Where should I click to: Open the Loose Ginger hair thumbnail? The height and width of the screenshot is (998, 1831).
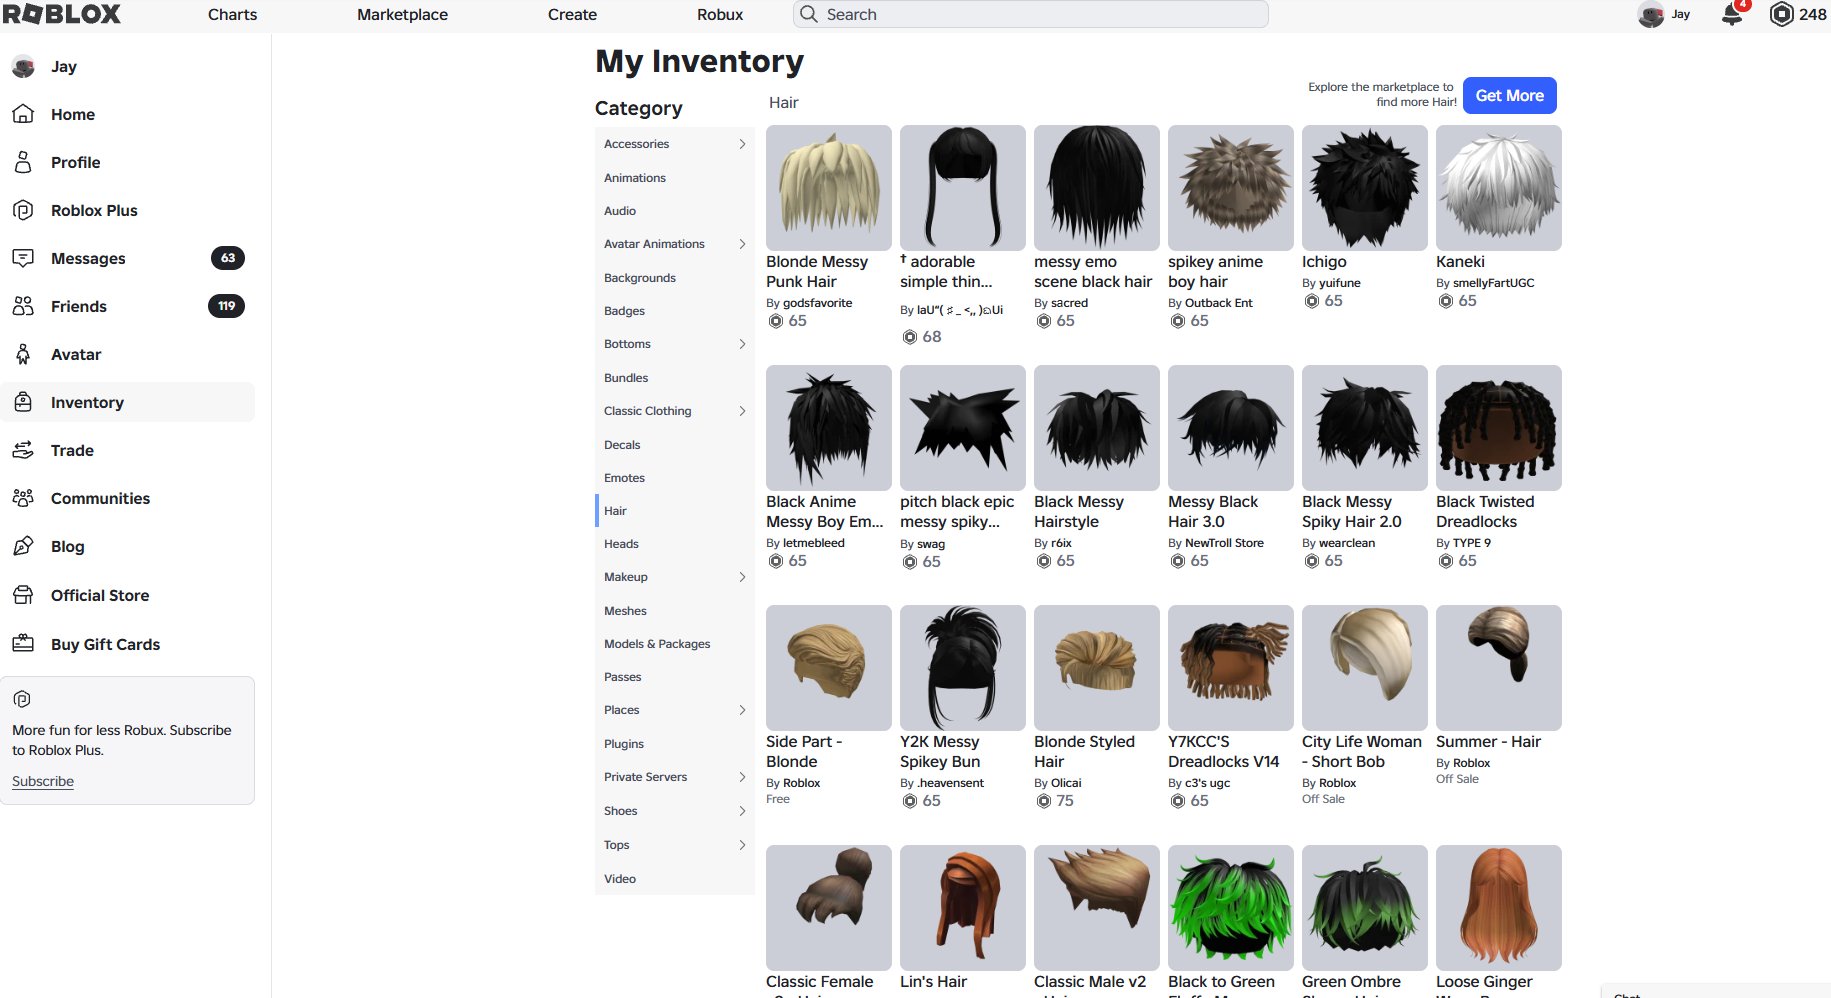1499,908
